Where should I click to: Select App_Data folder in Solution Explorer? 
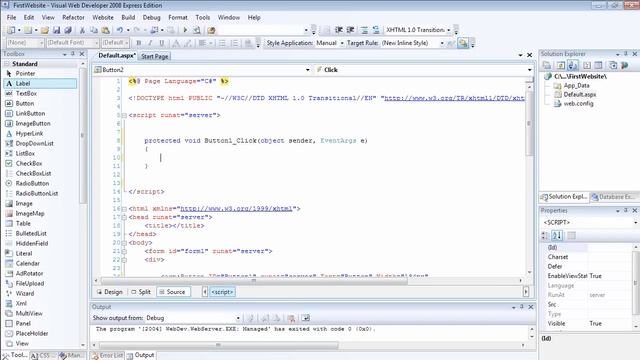pyautogui.click(x=576, y=86)
